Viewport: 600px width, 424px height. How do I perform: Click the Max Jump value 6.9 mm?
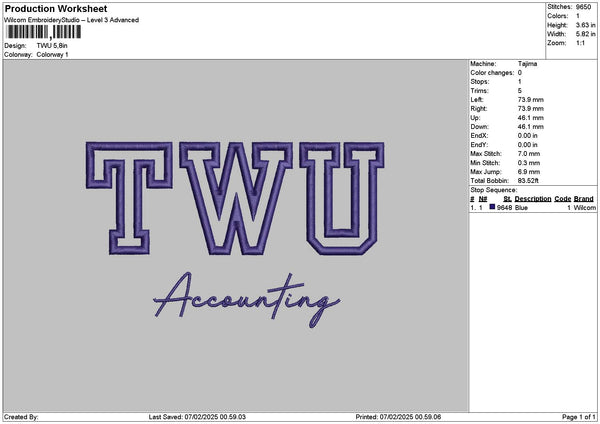coord(529,172)
